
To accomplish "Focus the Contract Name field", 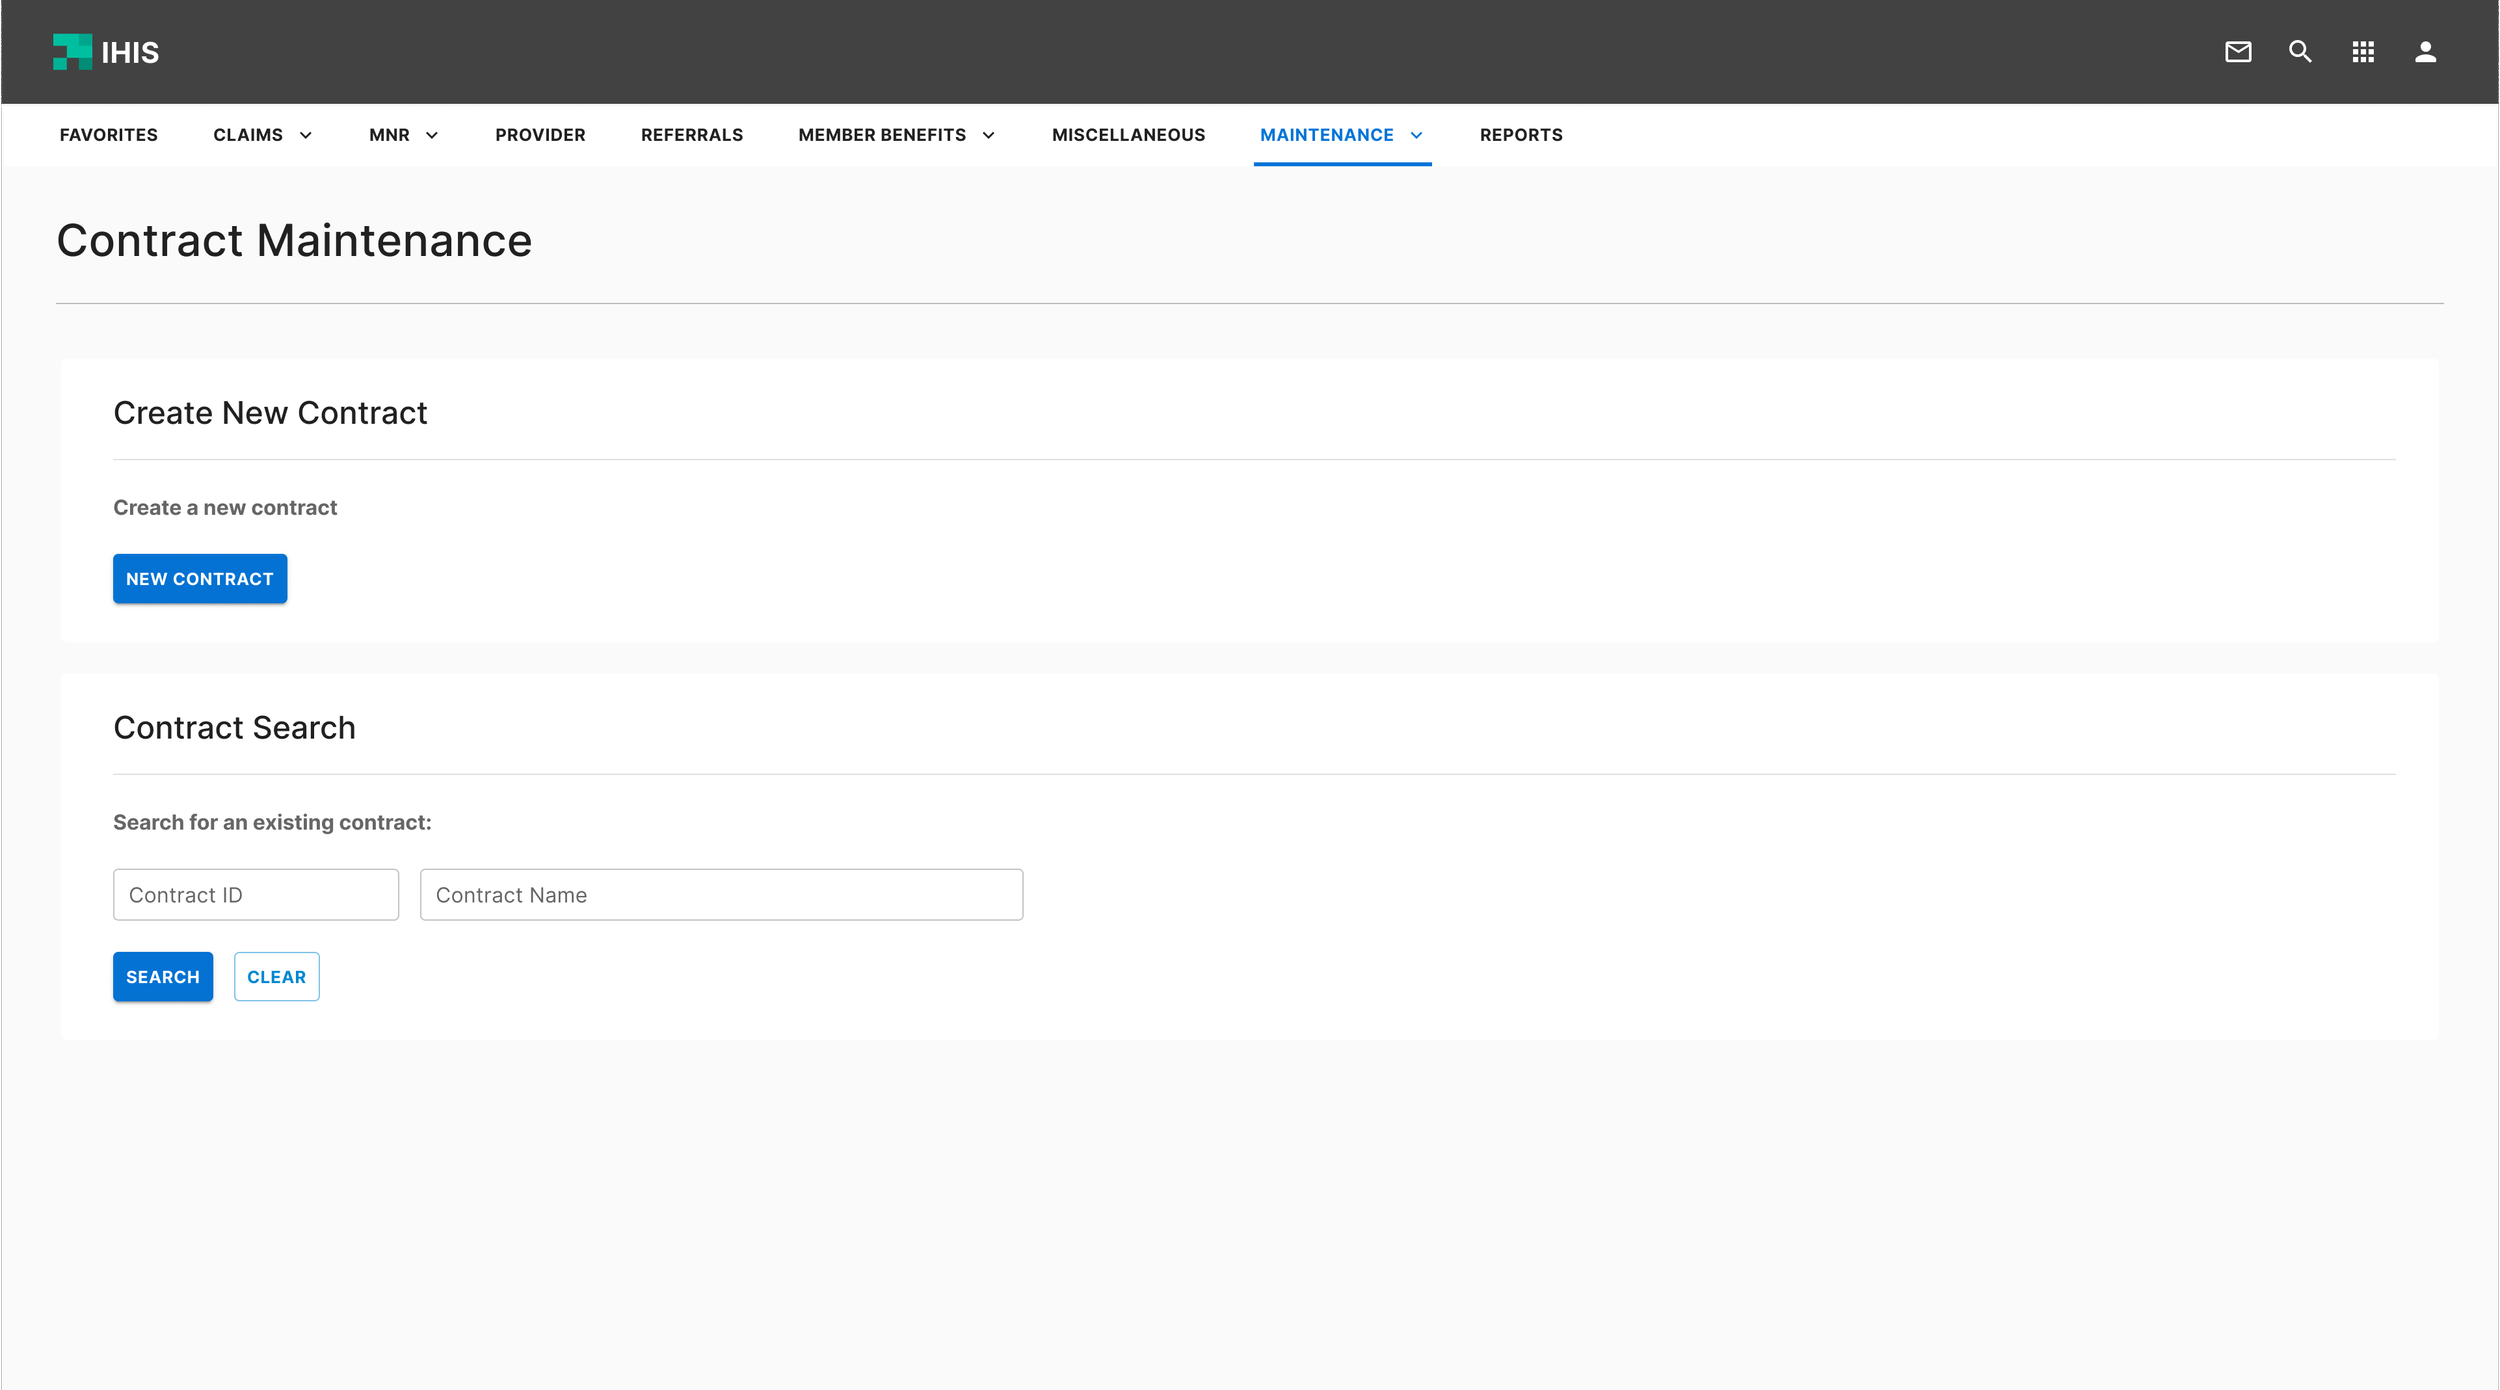I will pos(721,894).
